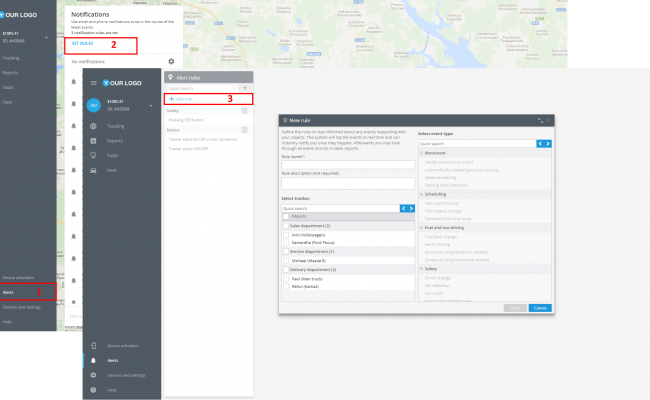Select the Geofence entrance or exit event

449,162
